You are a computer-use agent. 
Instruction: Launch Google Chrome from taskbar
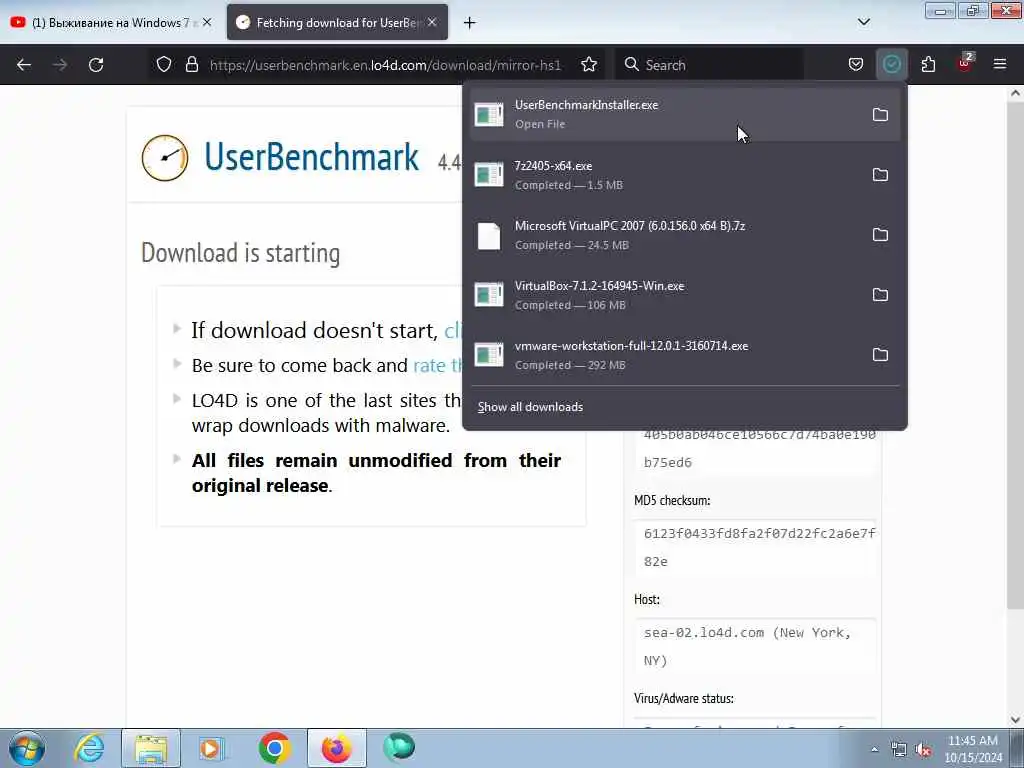[x=274, y=748]
